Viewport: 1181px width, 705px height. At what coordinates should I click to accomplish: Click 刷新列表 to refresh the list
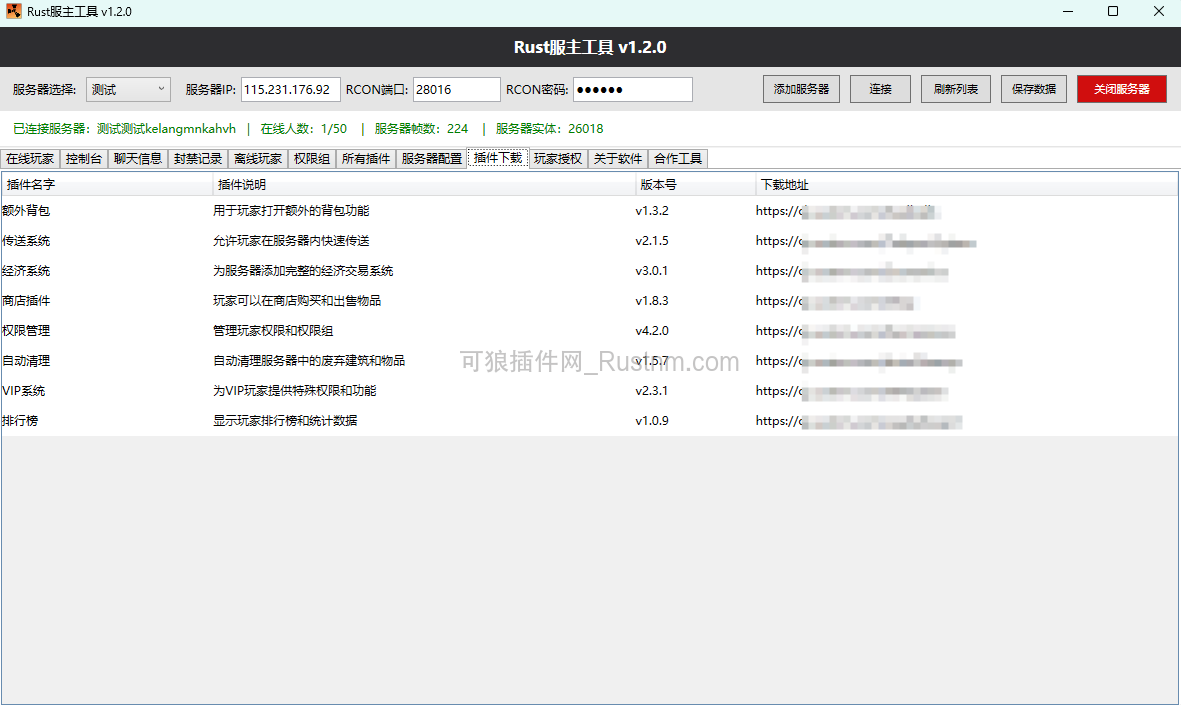click(x=955, y=88)
